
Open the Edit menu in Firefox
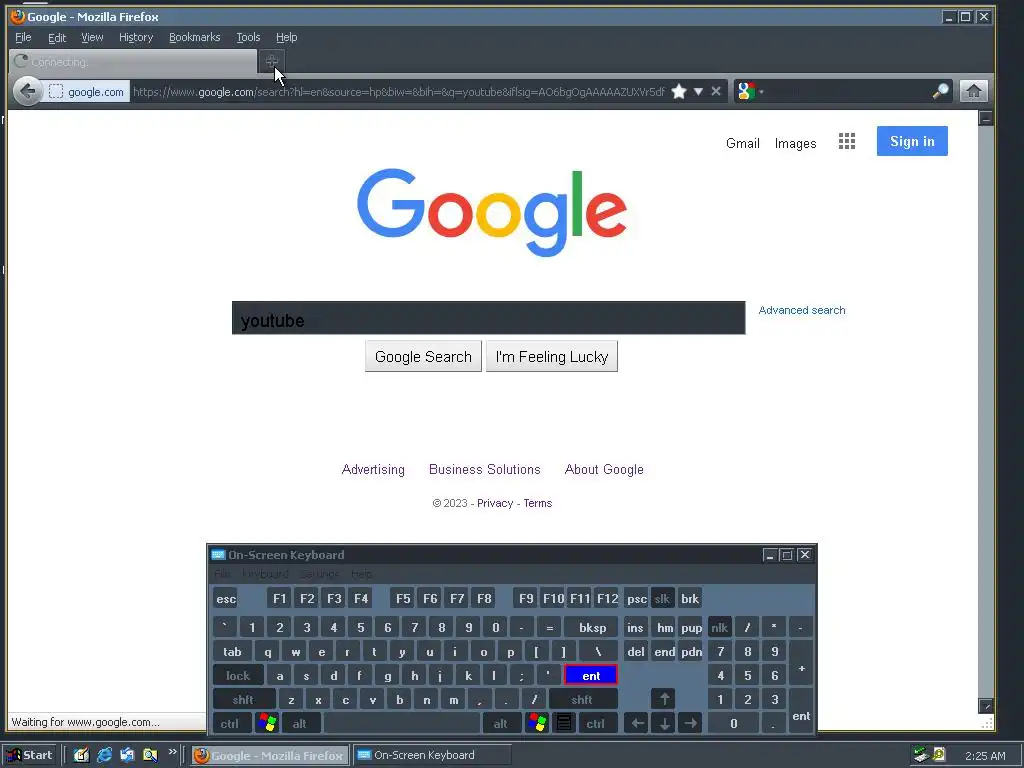[57, 37]
